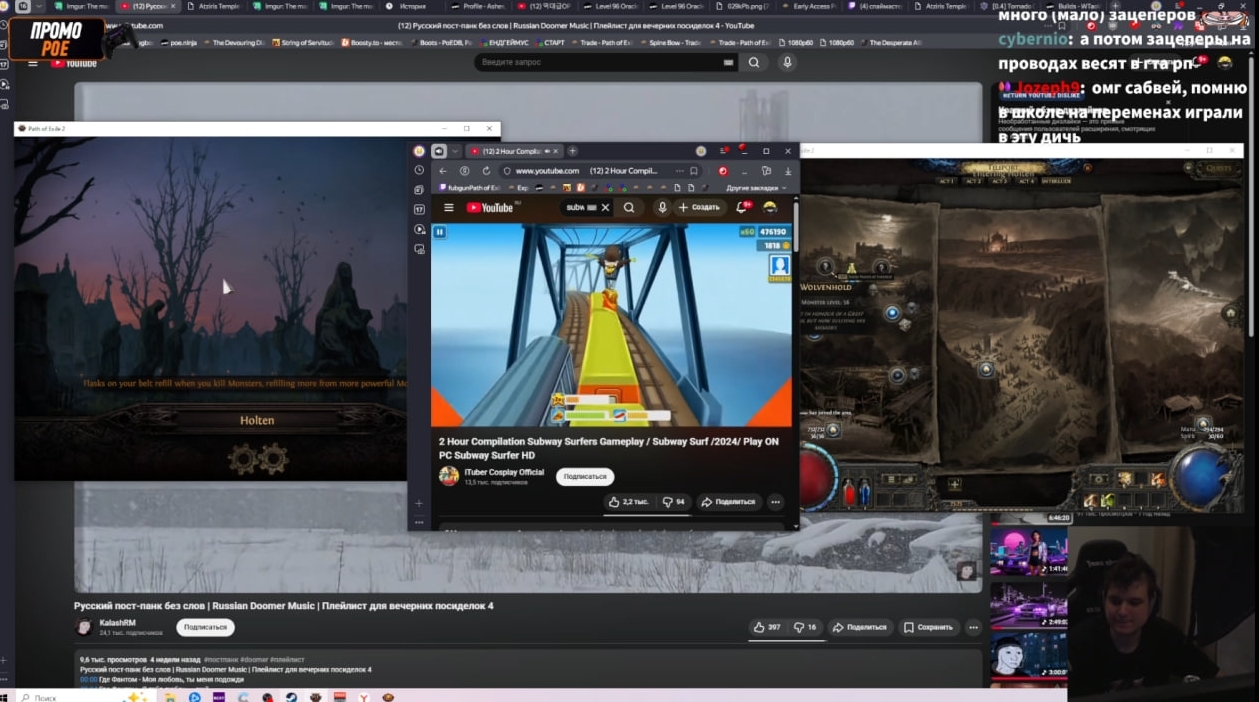This screenshot has width=1259, height=702.
Task: Switch to the История browser tab
Action: [x=412, y=6]
